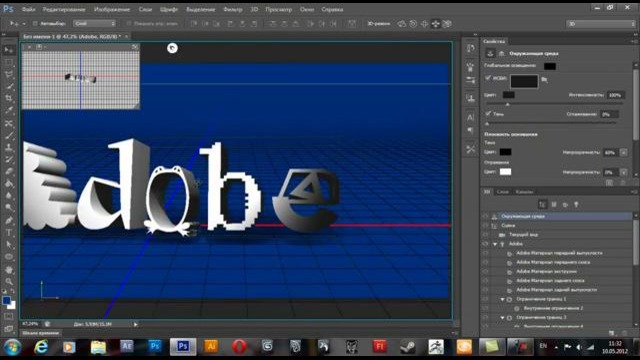Toggle the Автовыбор checkbox in options bar

35,24
